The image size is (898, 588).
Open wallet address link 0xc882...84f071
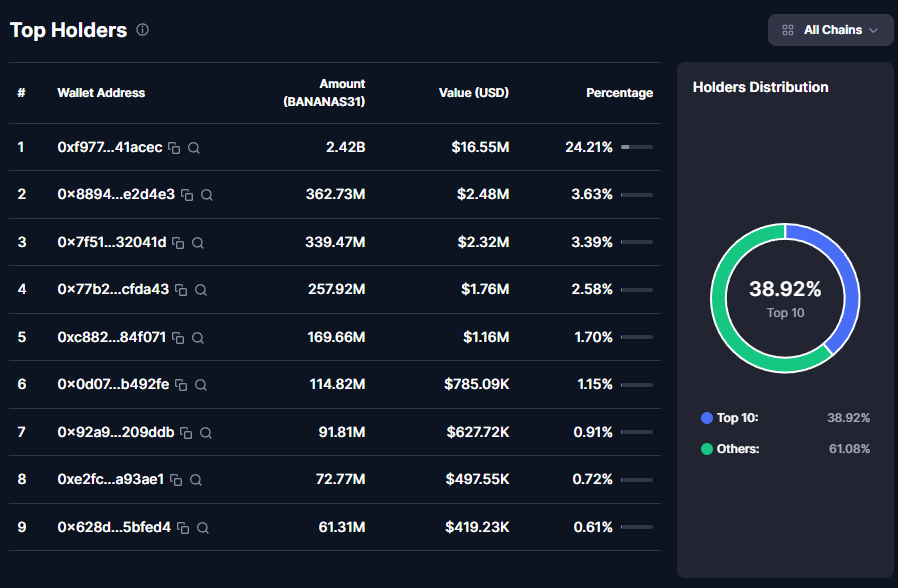click(111, 337)
